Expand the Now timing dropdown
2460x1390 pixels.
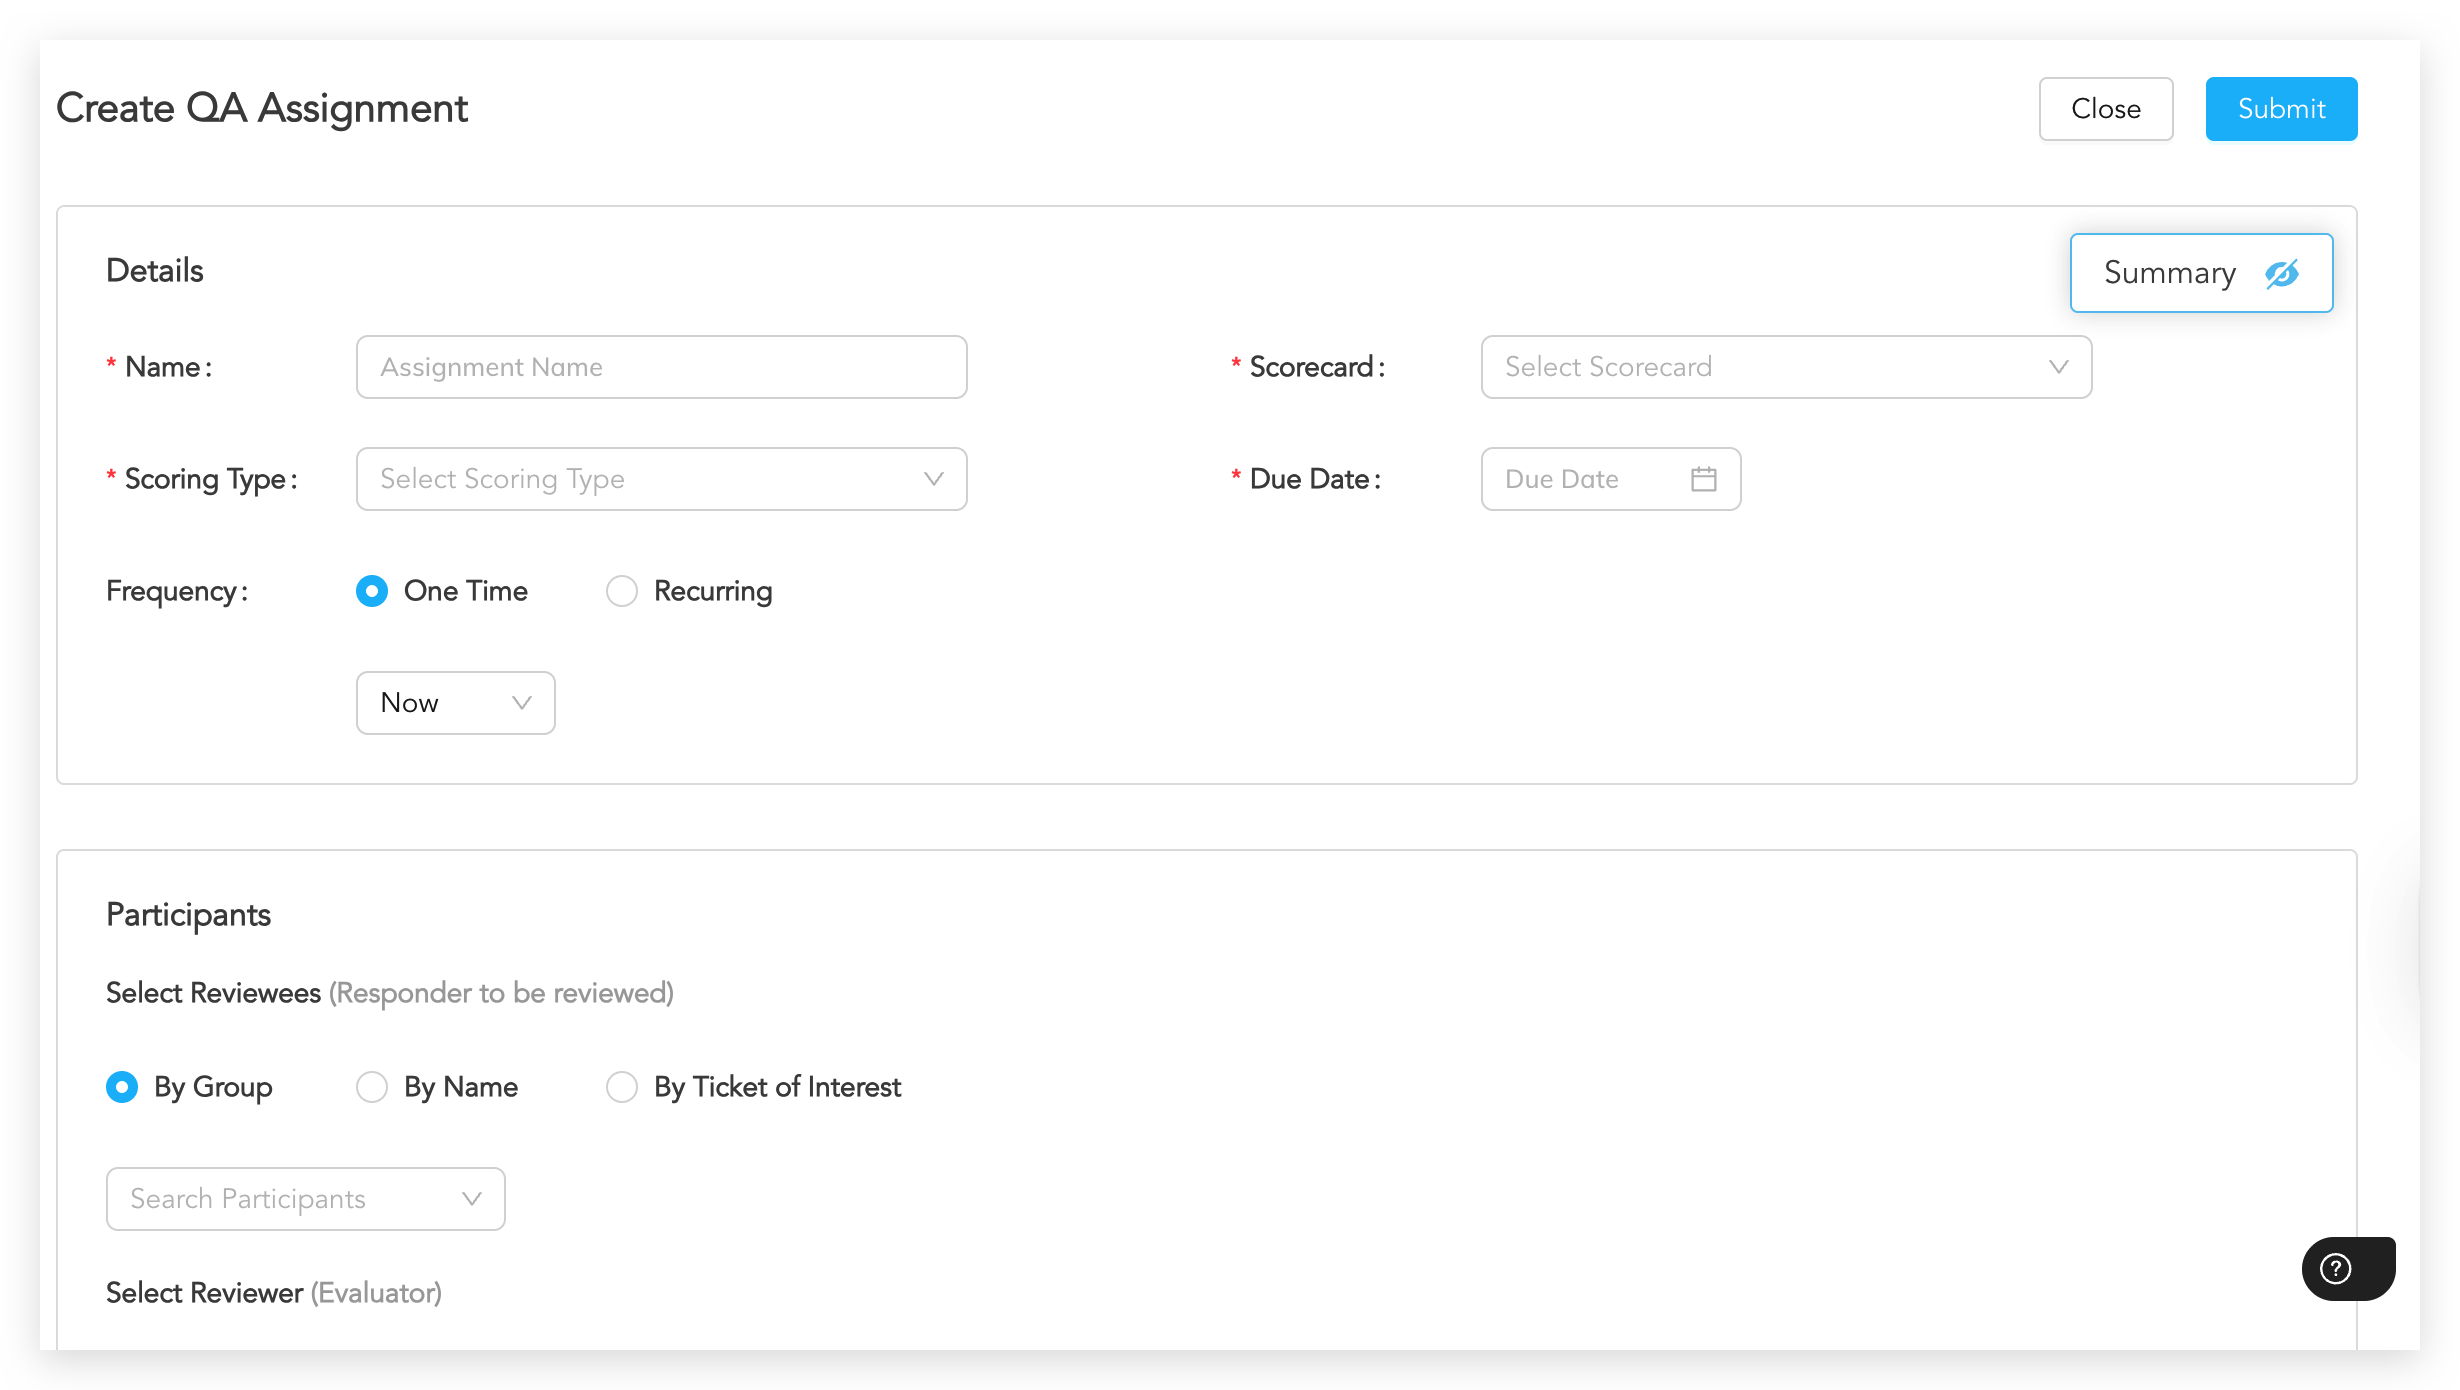point(455,703)
